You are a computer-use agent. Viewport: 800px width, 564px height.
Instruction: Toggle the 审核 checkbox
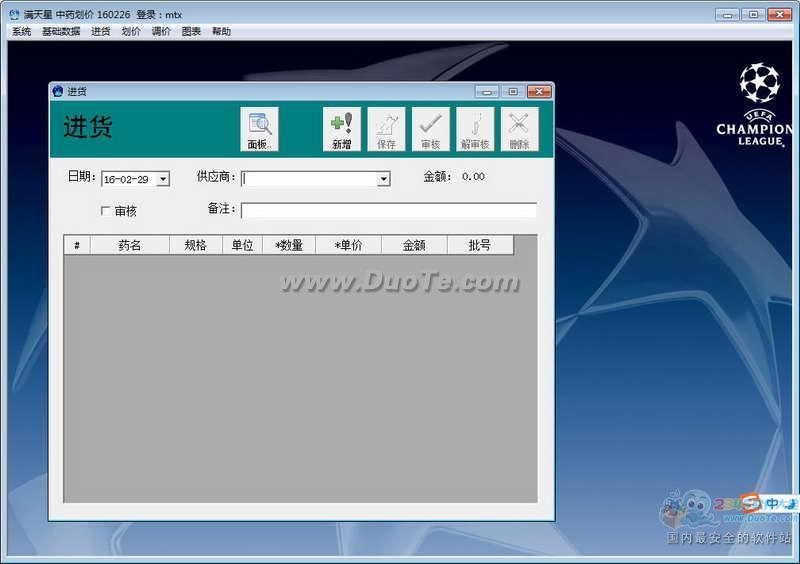tap(106, 210)
